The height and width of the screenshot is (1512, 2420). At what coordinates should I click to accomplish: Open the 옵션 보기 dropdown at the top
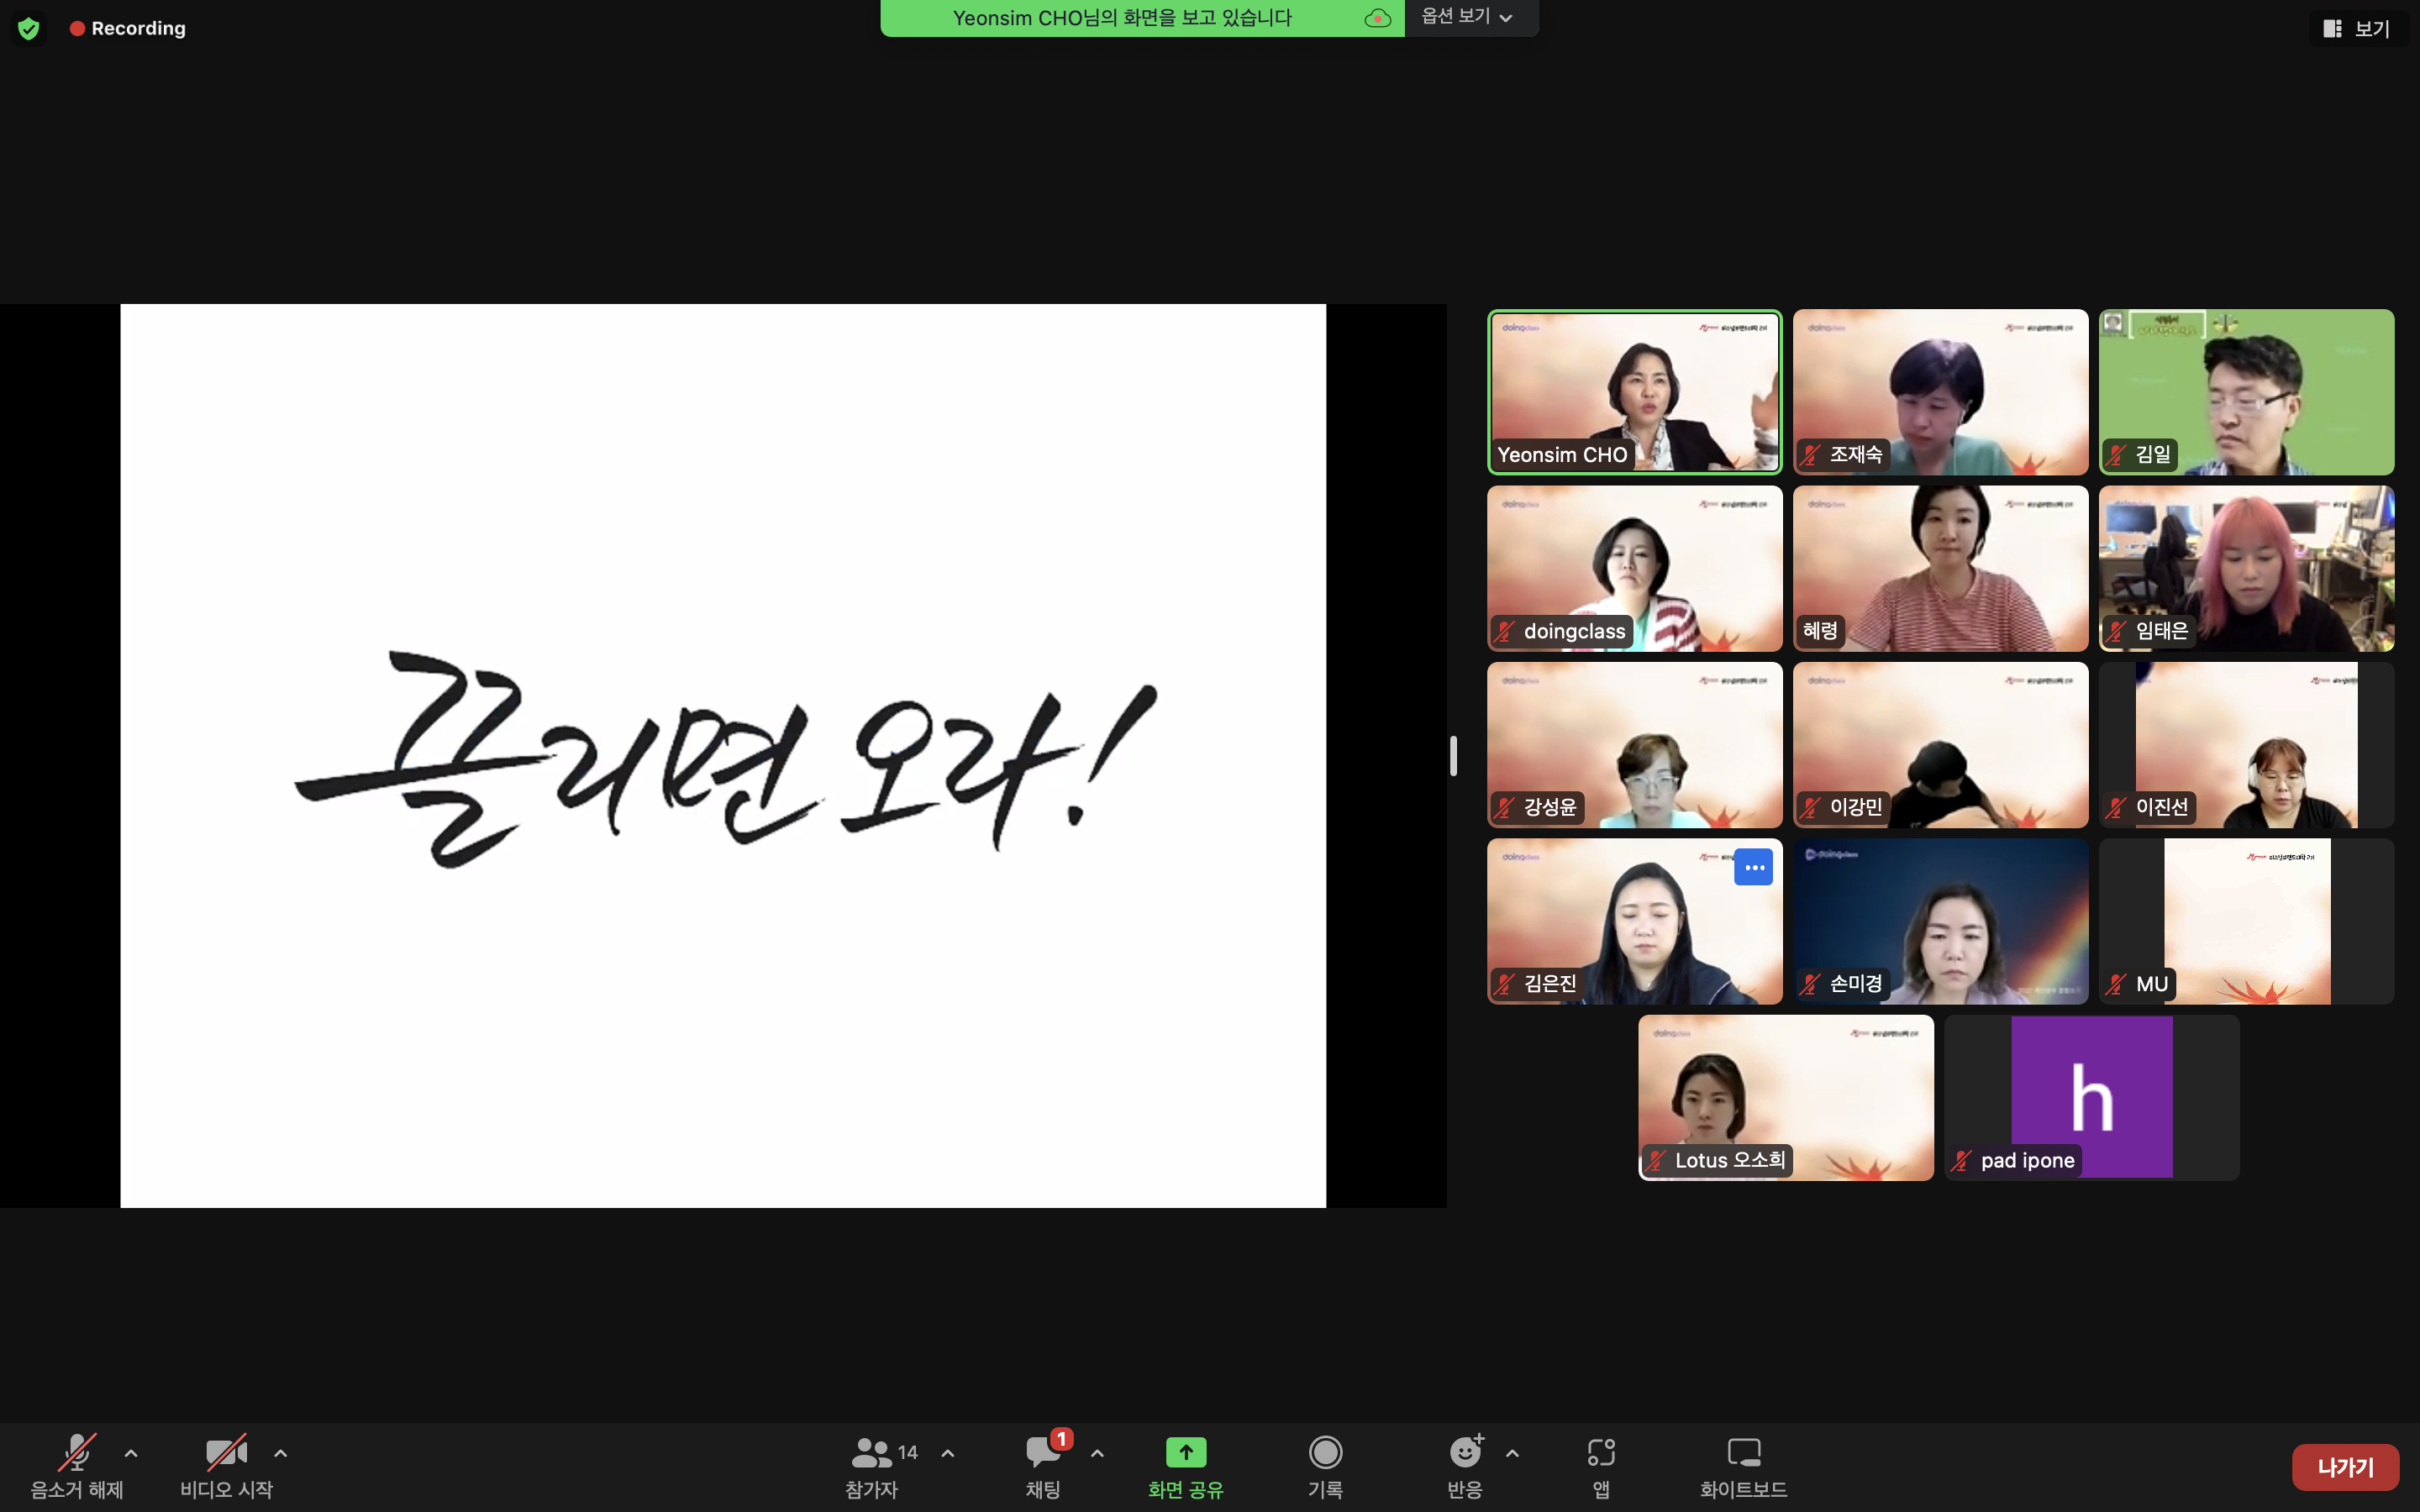[x=1467, y=17]
